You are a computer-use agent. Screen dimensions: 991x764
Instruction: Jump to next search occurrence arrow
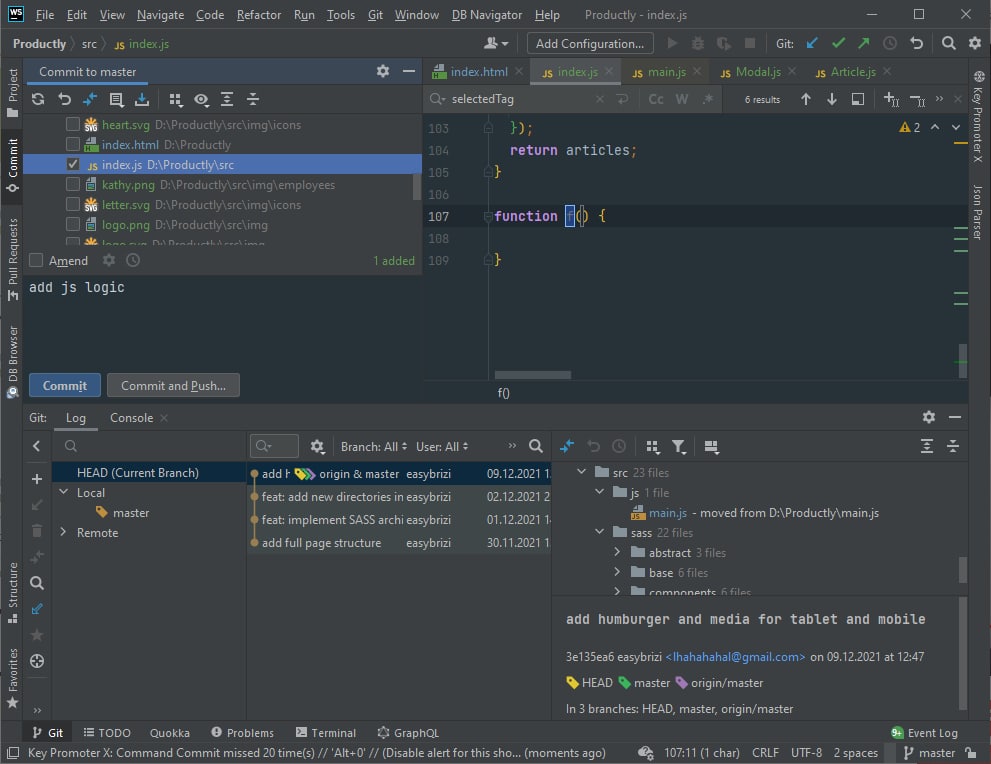(x=831, y=99)
